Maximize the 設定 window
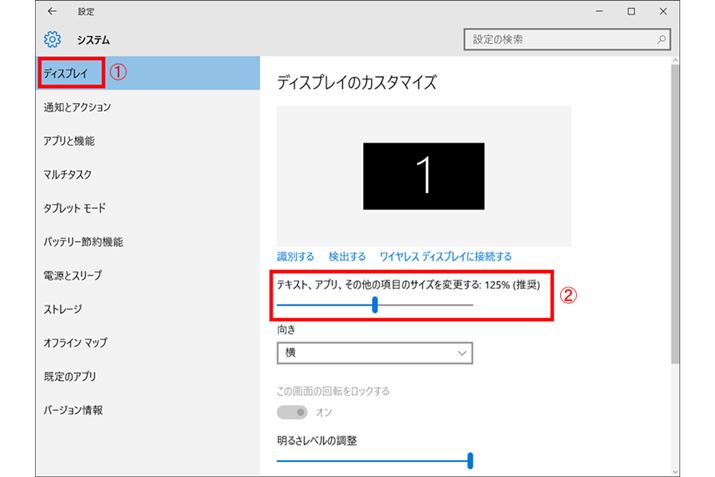 tap(631, 11)
